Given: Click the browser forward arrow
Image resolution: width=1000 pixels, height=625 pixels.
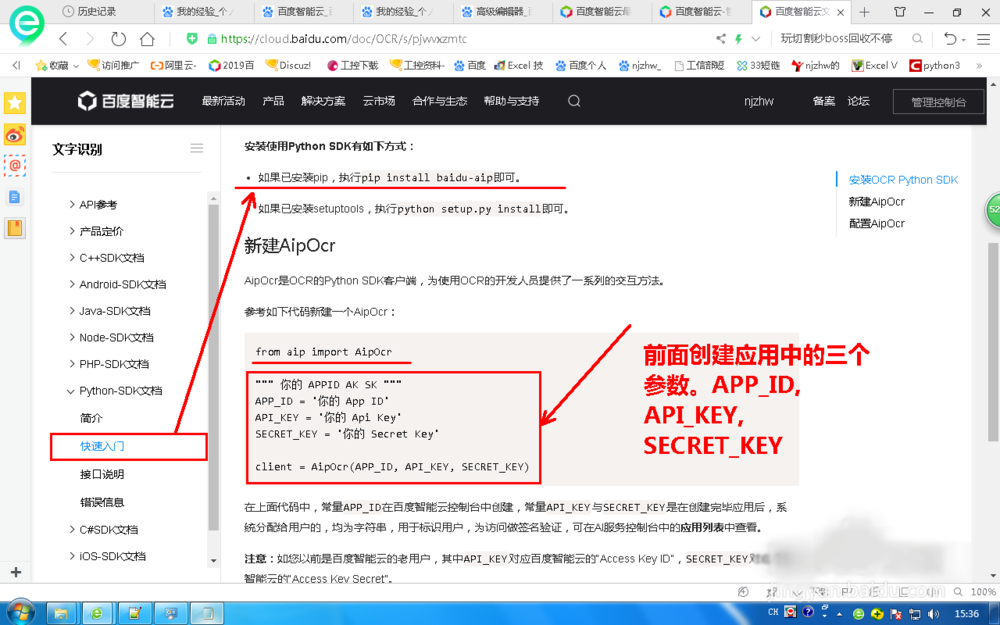Looking at the screenshot, I should 89,39.
